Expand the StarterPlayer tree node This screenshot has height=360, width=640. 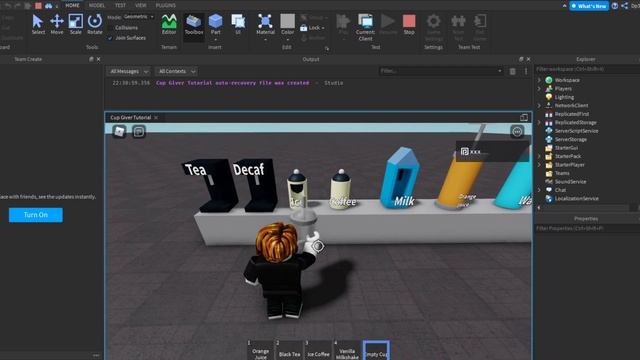tap(539, 164)
